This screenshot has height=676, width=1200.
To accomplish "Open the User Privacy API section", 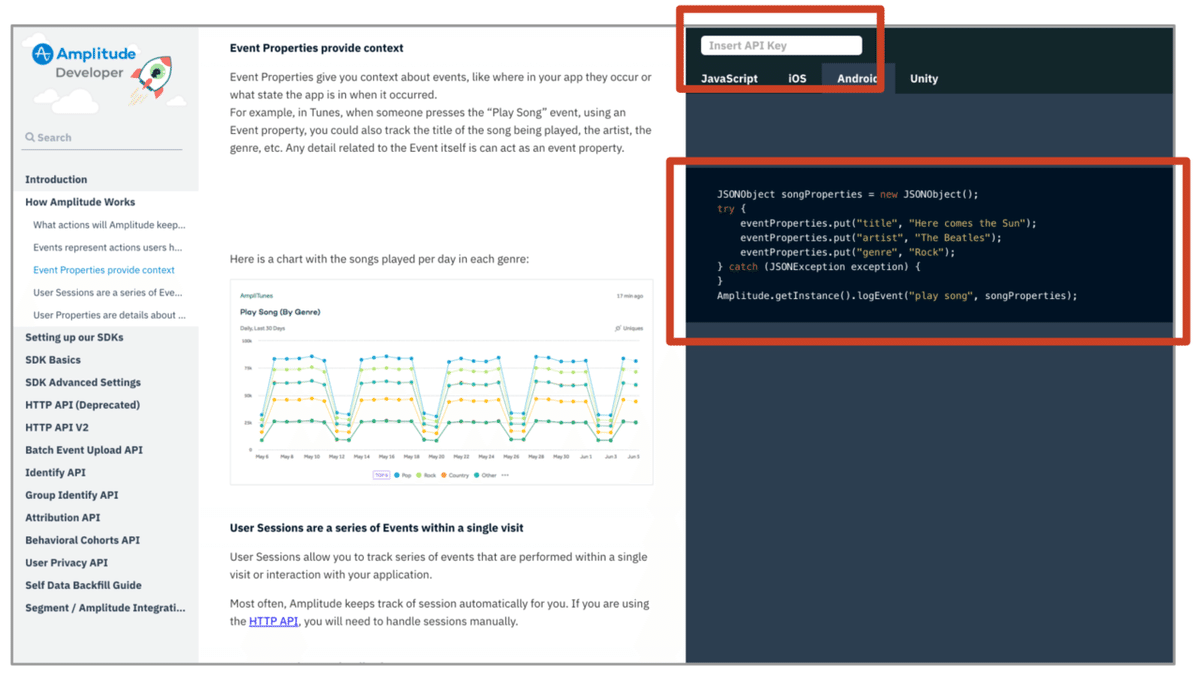I will [66, 563].
